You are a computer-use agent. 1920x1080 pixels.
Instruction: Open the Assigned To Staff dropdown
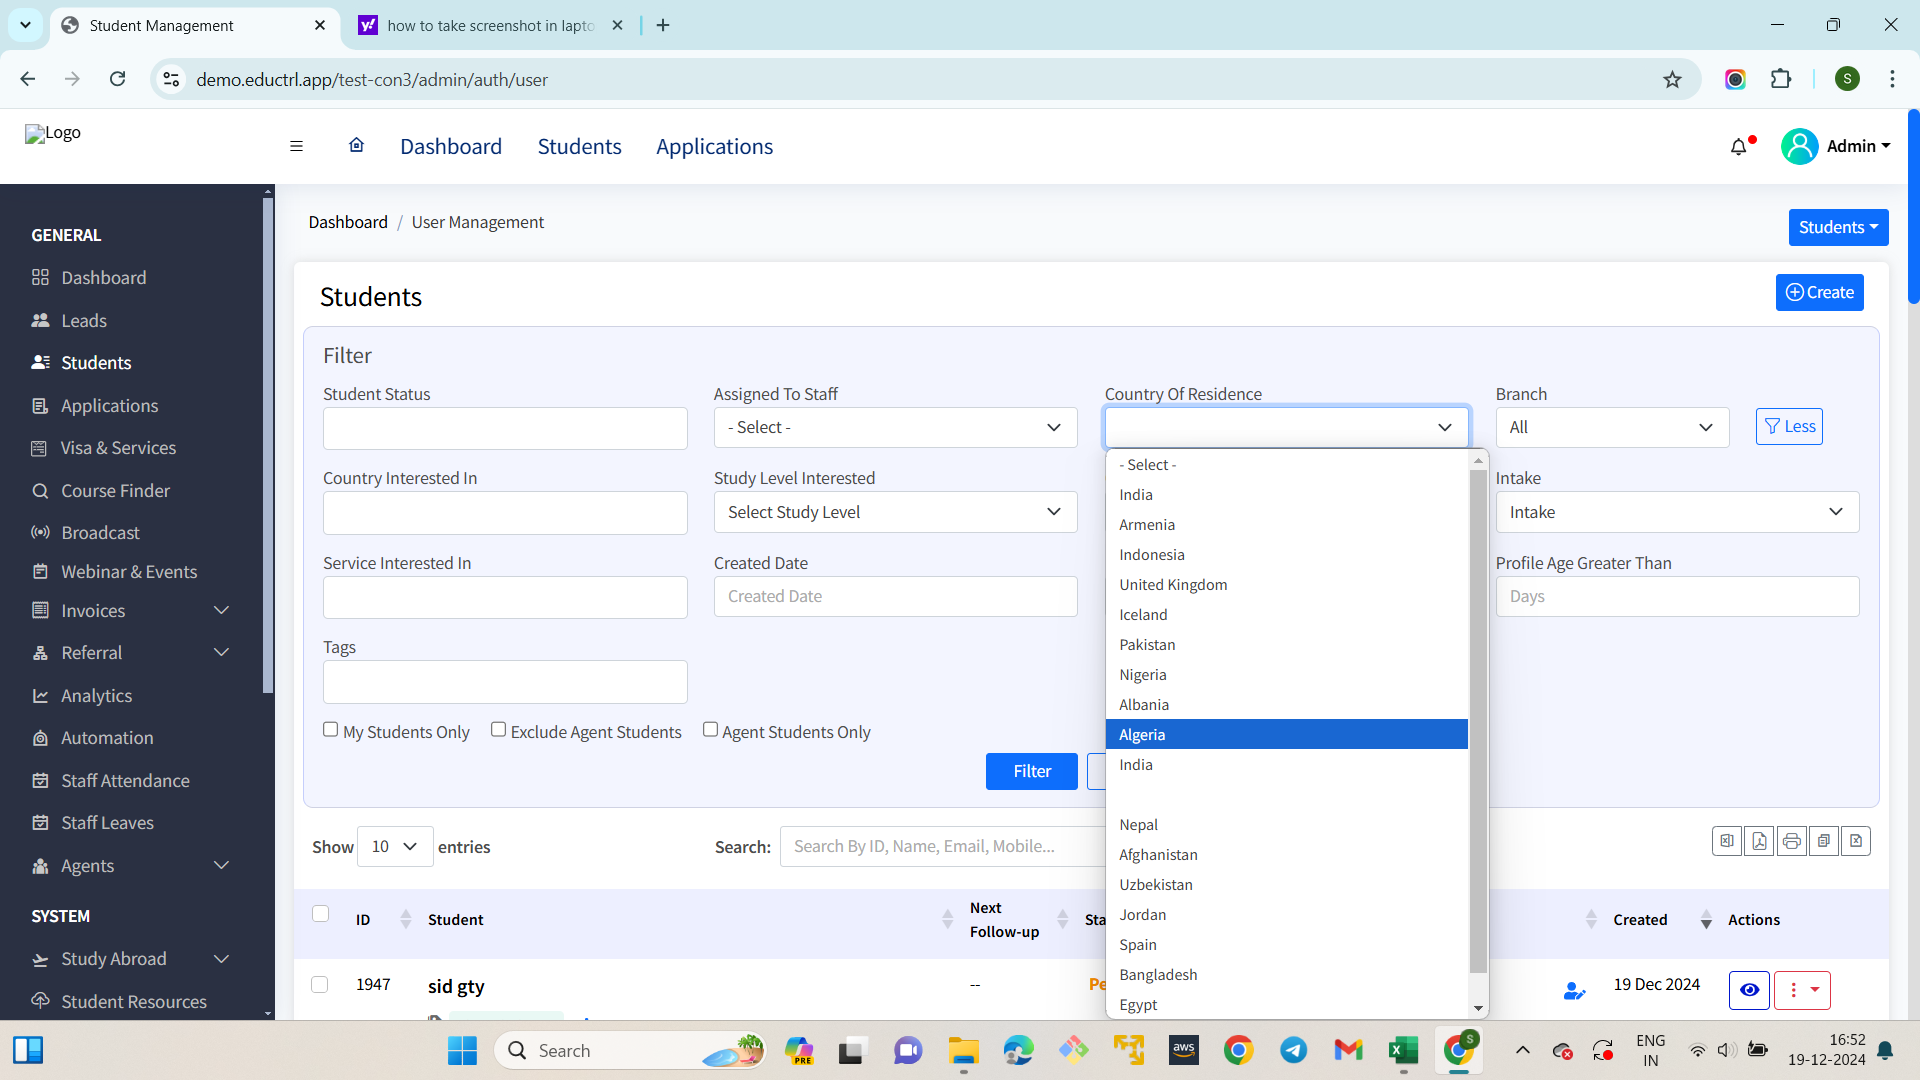click(895, 428)
